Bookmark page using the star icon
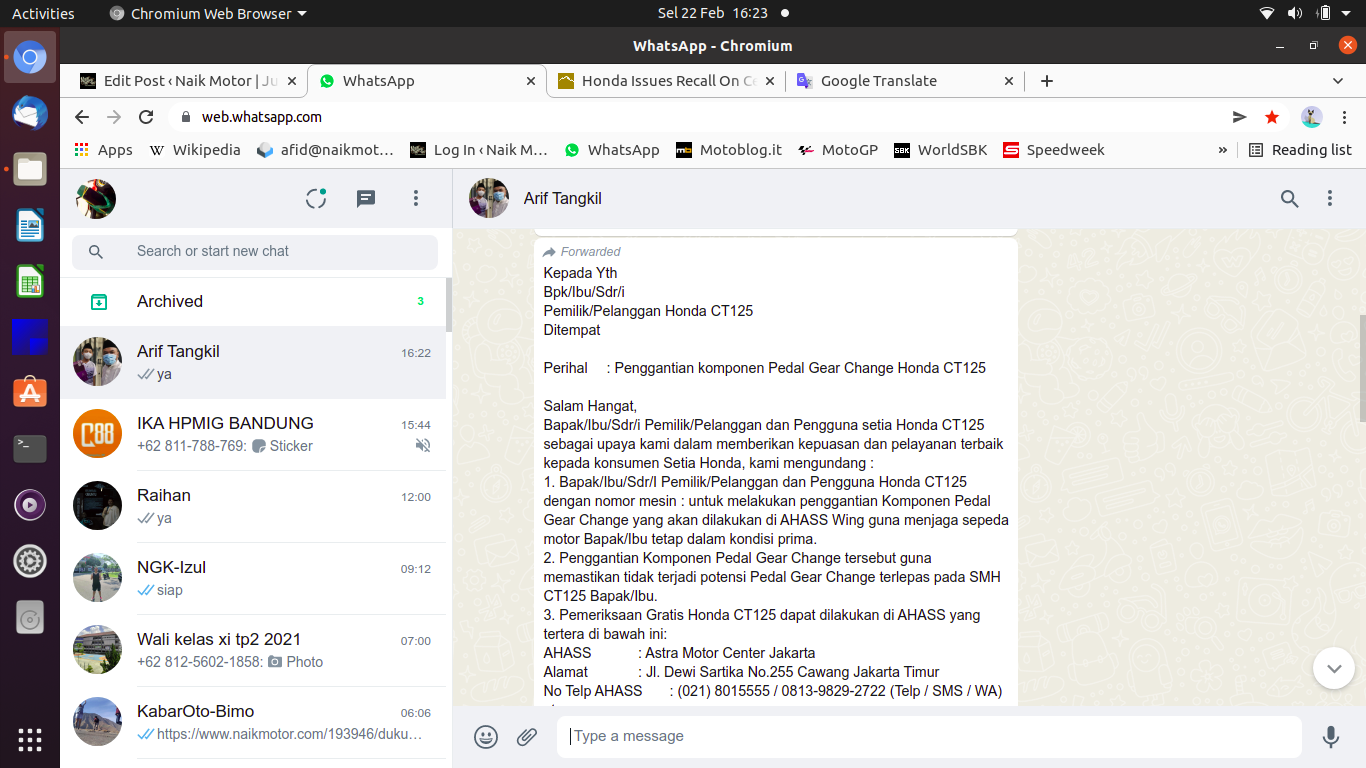This screenshot has height=768, width=1366. (1272, 117)
